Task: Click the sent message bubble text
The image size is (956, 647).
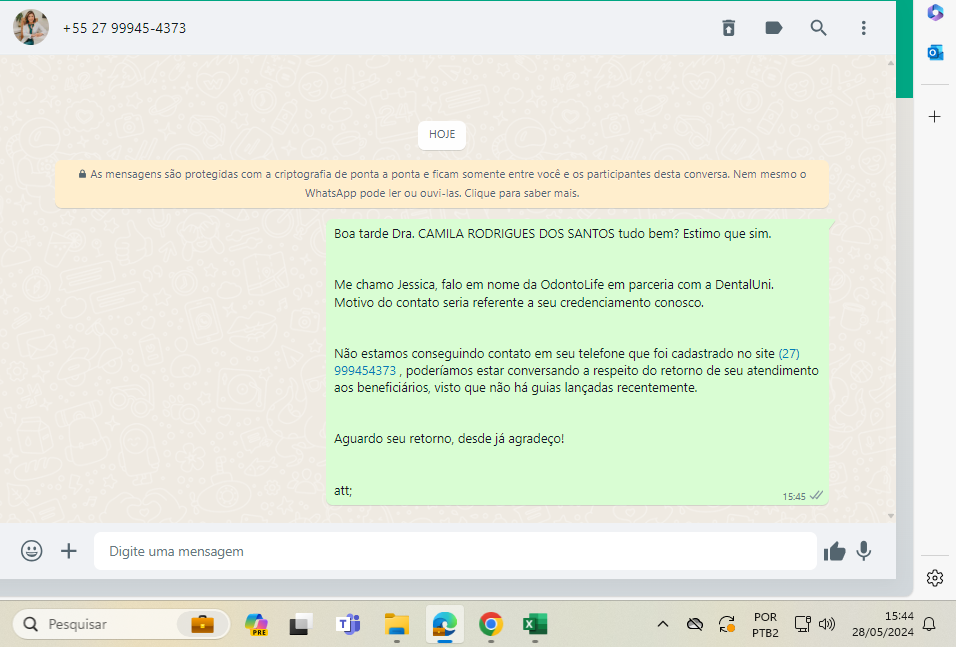Action: tap(577, 362)
